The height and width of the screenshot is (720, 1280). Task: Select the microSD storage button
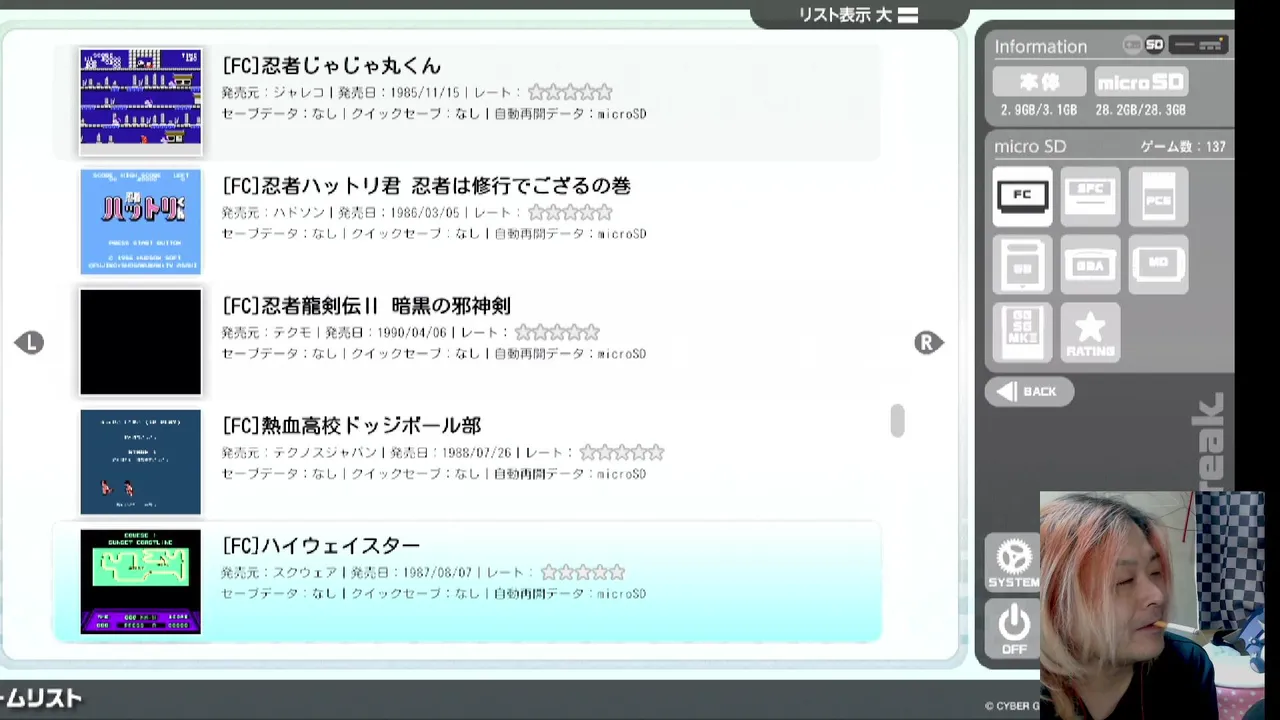[1141, 82]
